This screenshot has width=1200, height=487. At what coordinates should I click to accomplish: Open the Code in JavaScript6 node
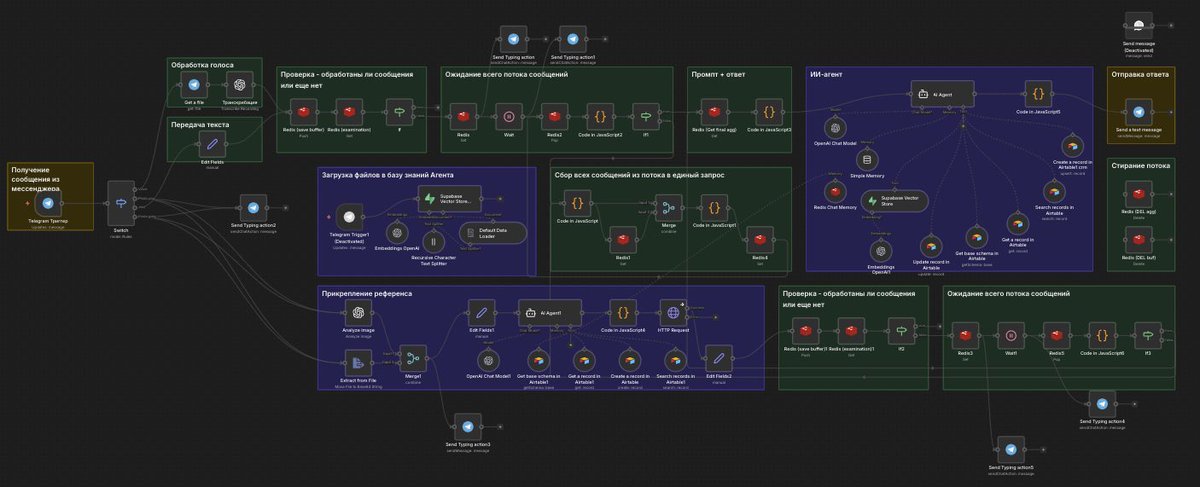pyautogui.click(x=1101, y=335)
